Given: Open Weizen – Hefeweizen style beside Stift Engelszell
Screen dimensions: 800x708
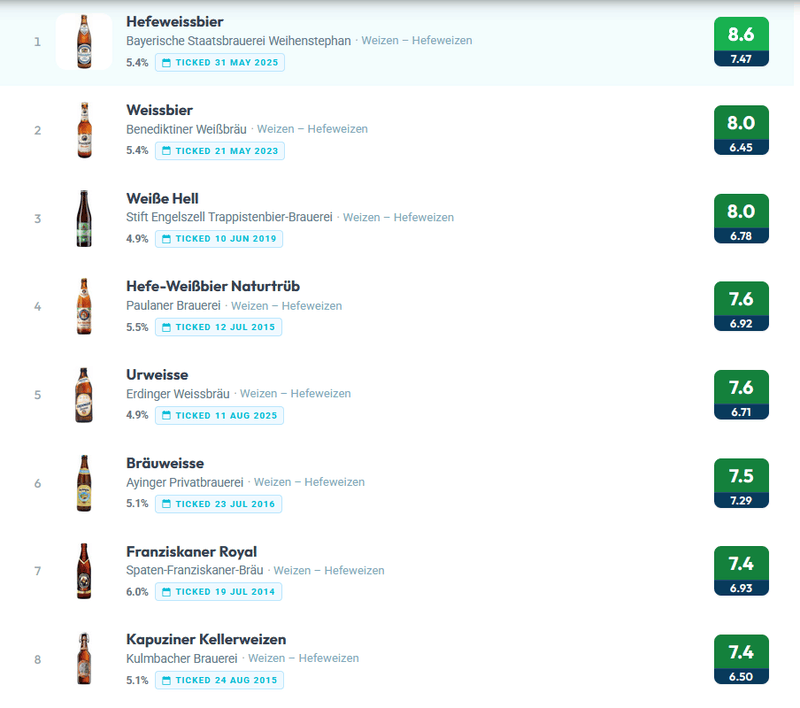Looking at the screenshot, I should 398,217.
